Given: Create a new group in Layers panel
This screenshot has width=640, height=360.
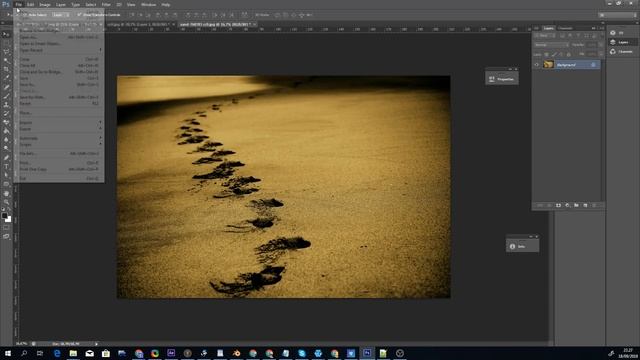Looking at the screenshot, I should click(x=576, y=205).
